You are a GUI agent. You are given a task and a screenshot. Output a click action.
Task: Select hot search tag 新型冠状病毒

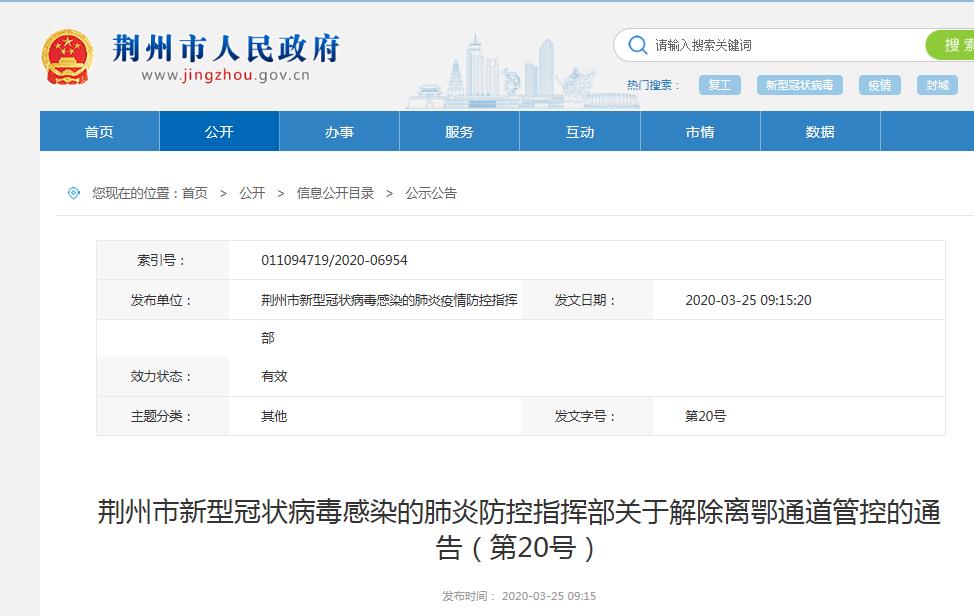point(799,85)
